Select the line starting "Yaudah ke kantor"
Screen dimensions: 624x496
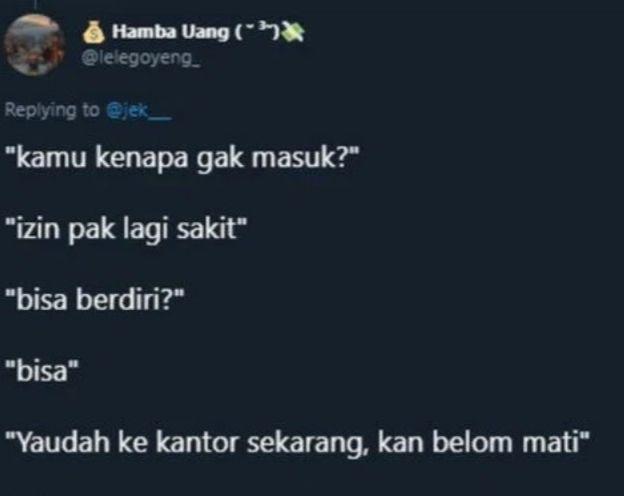tap(297, 443)
